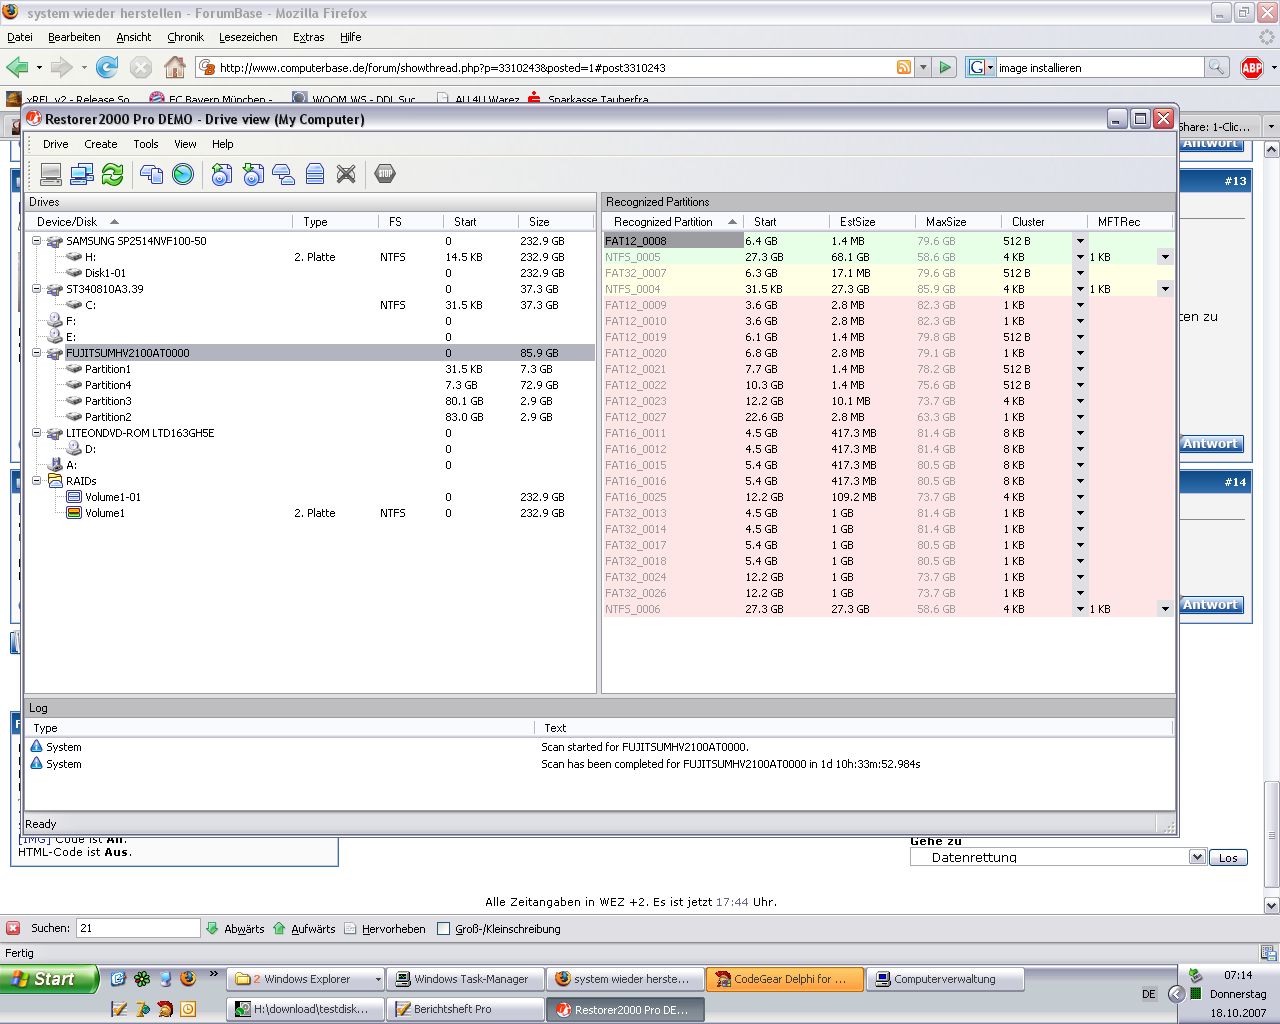Click the green Refresh drives toolbar icon
The image size is (1280, 1024).
(113, 174)
